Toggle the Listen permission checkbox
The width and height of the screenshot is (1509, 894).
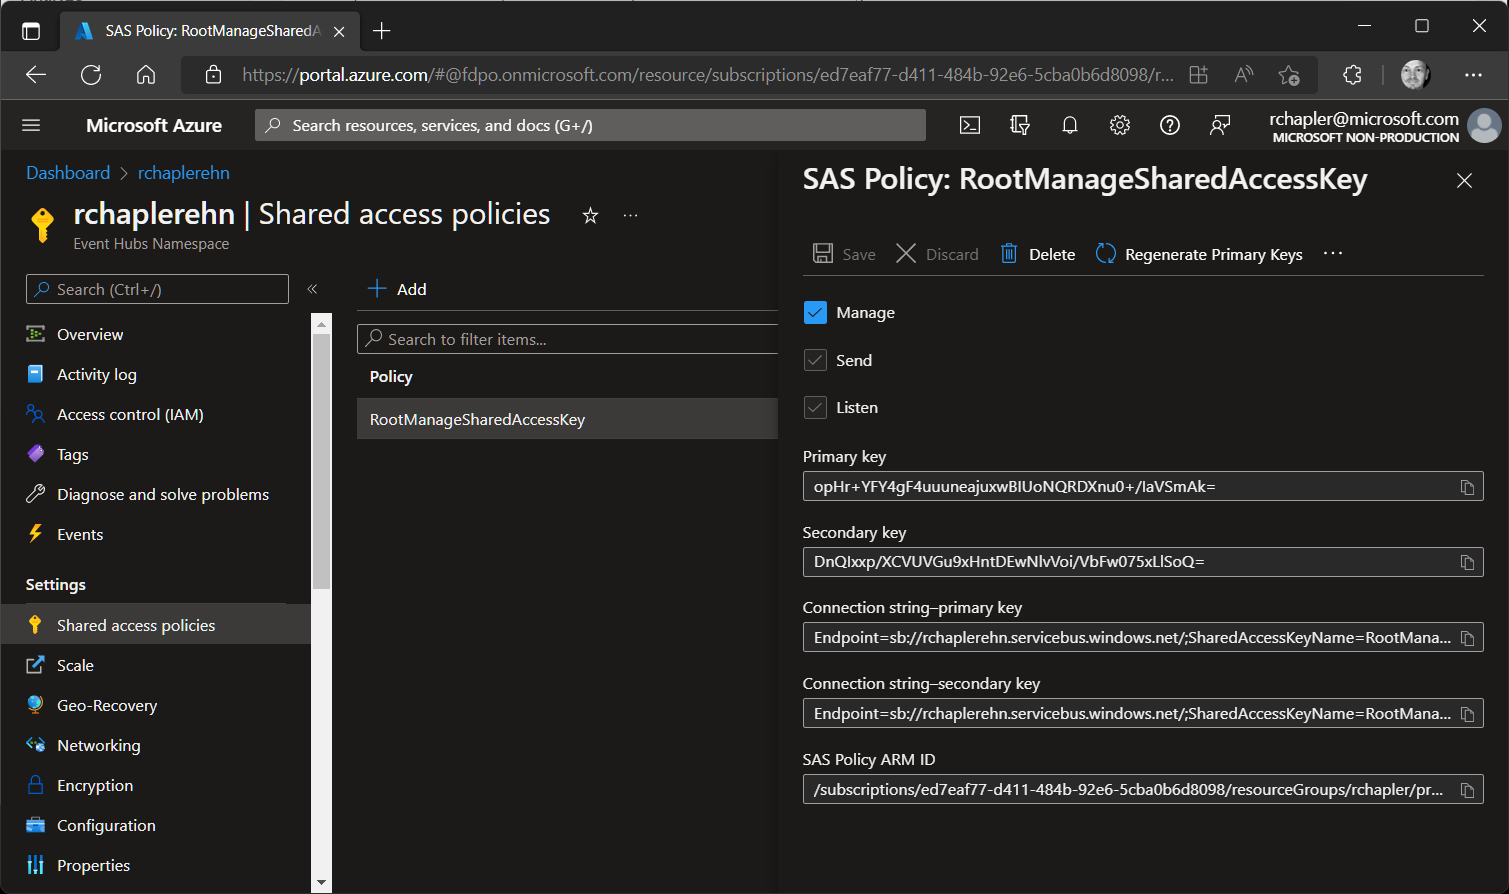coord(815,407)
